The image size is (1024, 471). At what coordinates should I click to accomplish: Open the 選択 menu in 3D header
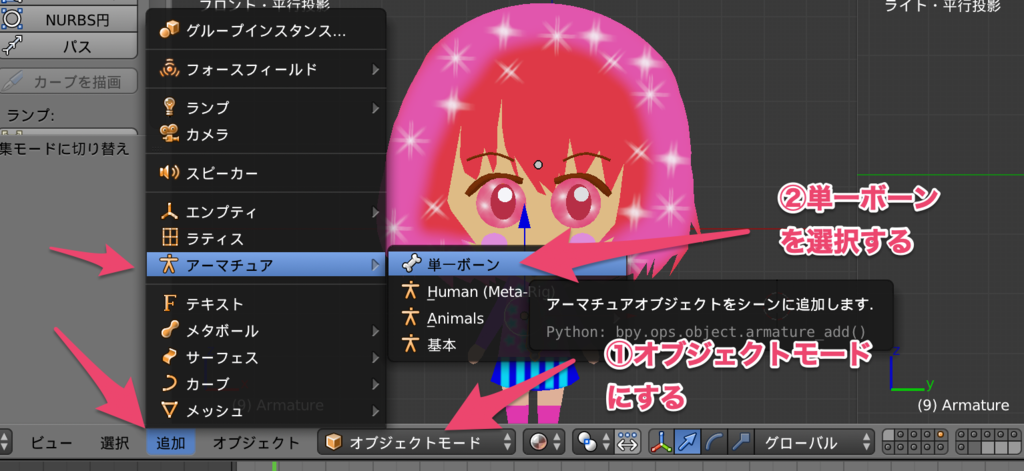(114, 443)
